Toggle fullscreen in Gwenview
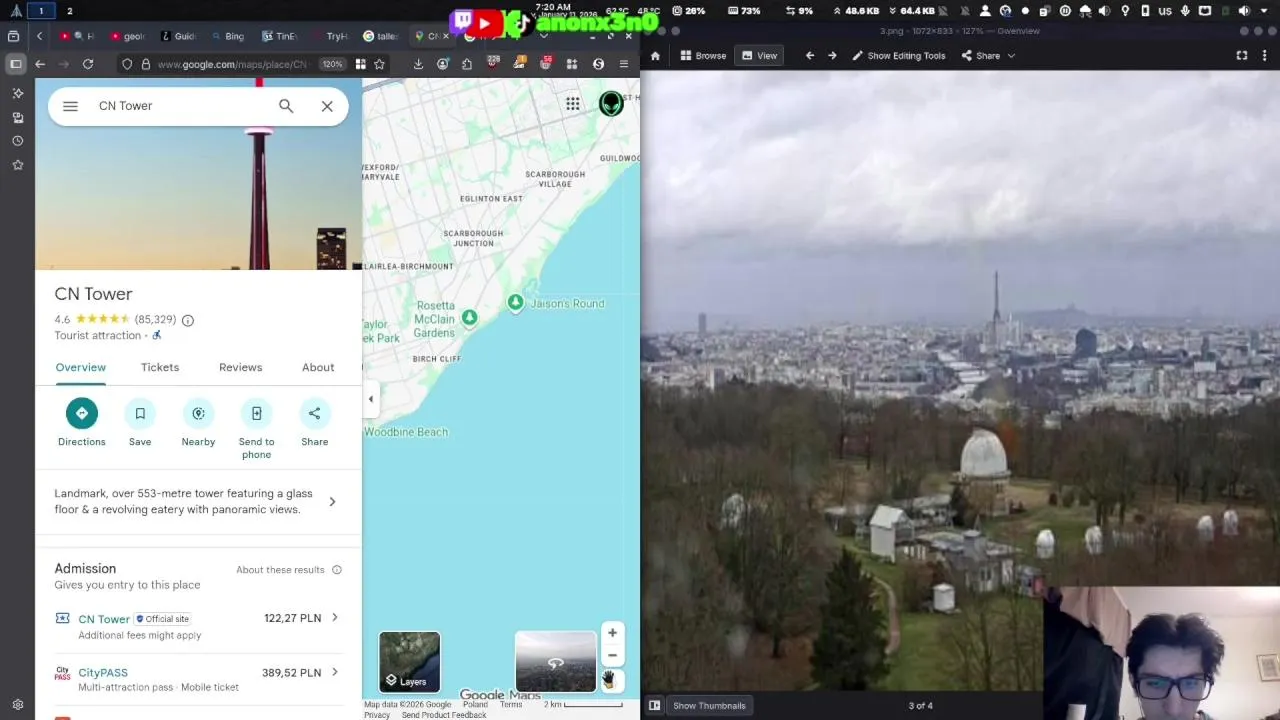This screenshot has width=1280, height=720. (1242, 56)
